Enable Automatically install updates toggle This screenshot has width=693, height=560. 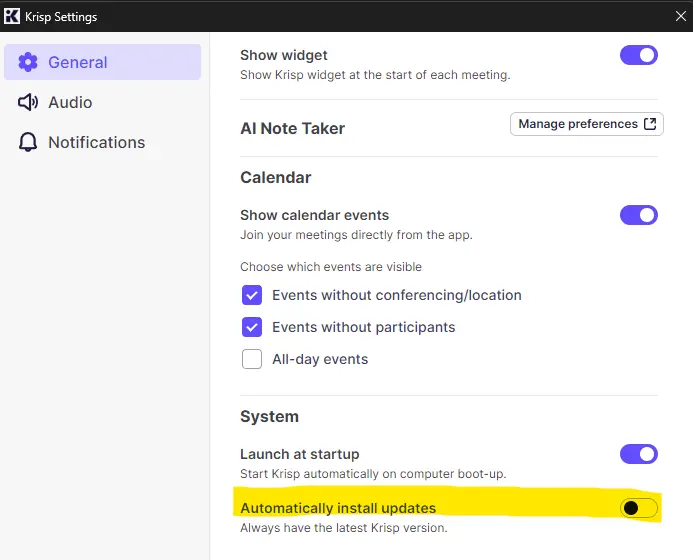pyautogui.click(x=639, y=508)
